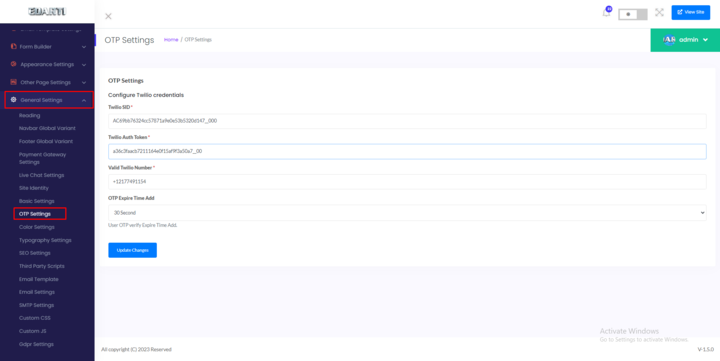The image size is (720, 361).
Task: Open the admin user dropdown
Action: tap(685, 40)
